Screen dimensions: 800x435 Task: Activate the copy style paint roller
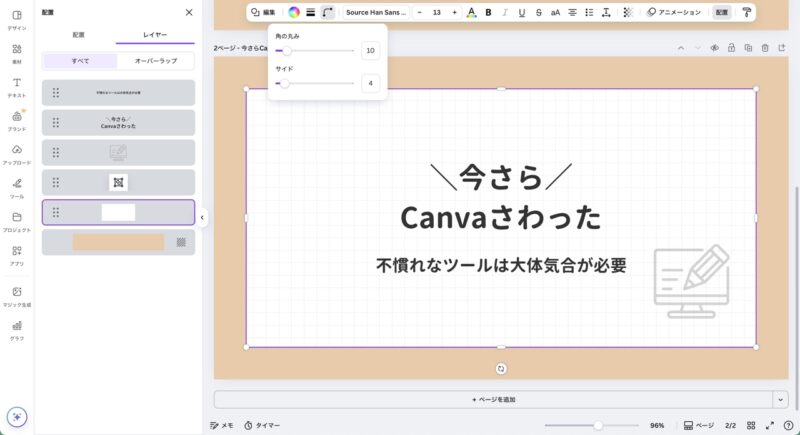[x=746, y=12]
